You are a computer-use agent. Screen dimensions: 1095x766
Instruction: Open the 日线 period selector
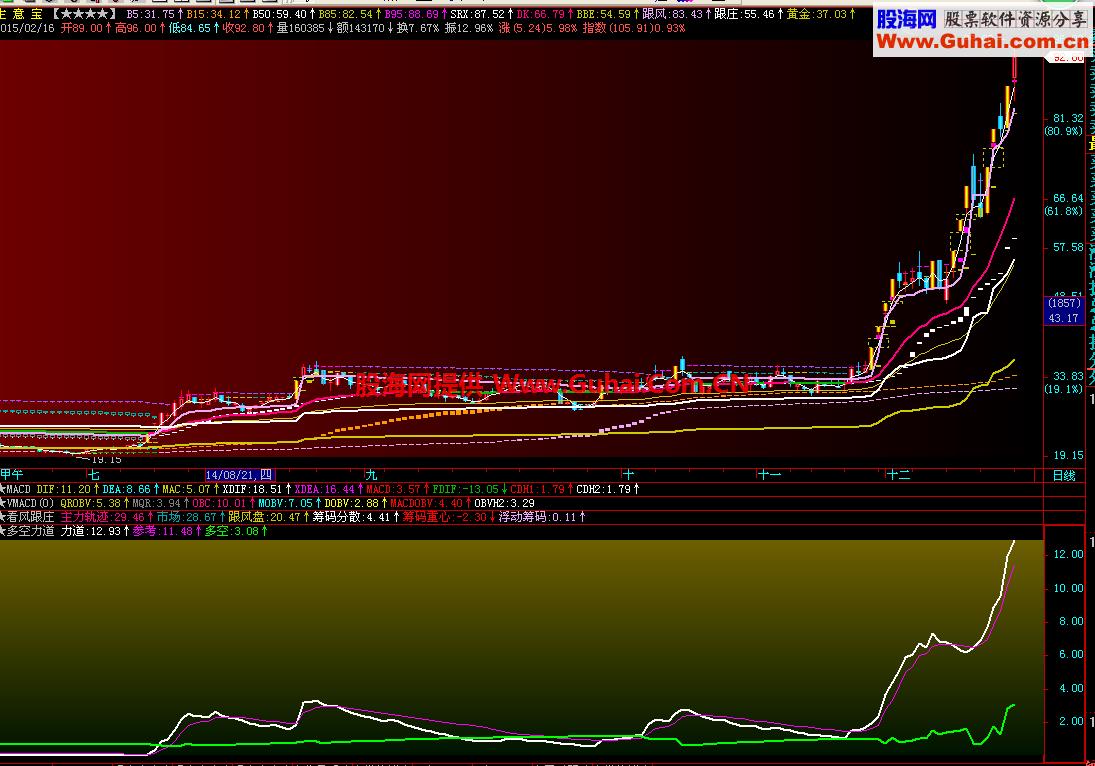pyautogui.click(x=1063, y=475)
